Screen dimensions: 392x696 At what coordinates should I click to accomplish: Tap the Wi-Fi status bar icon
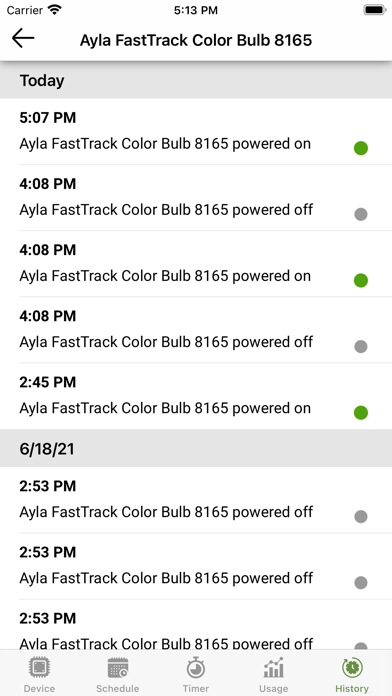(55, 10)
